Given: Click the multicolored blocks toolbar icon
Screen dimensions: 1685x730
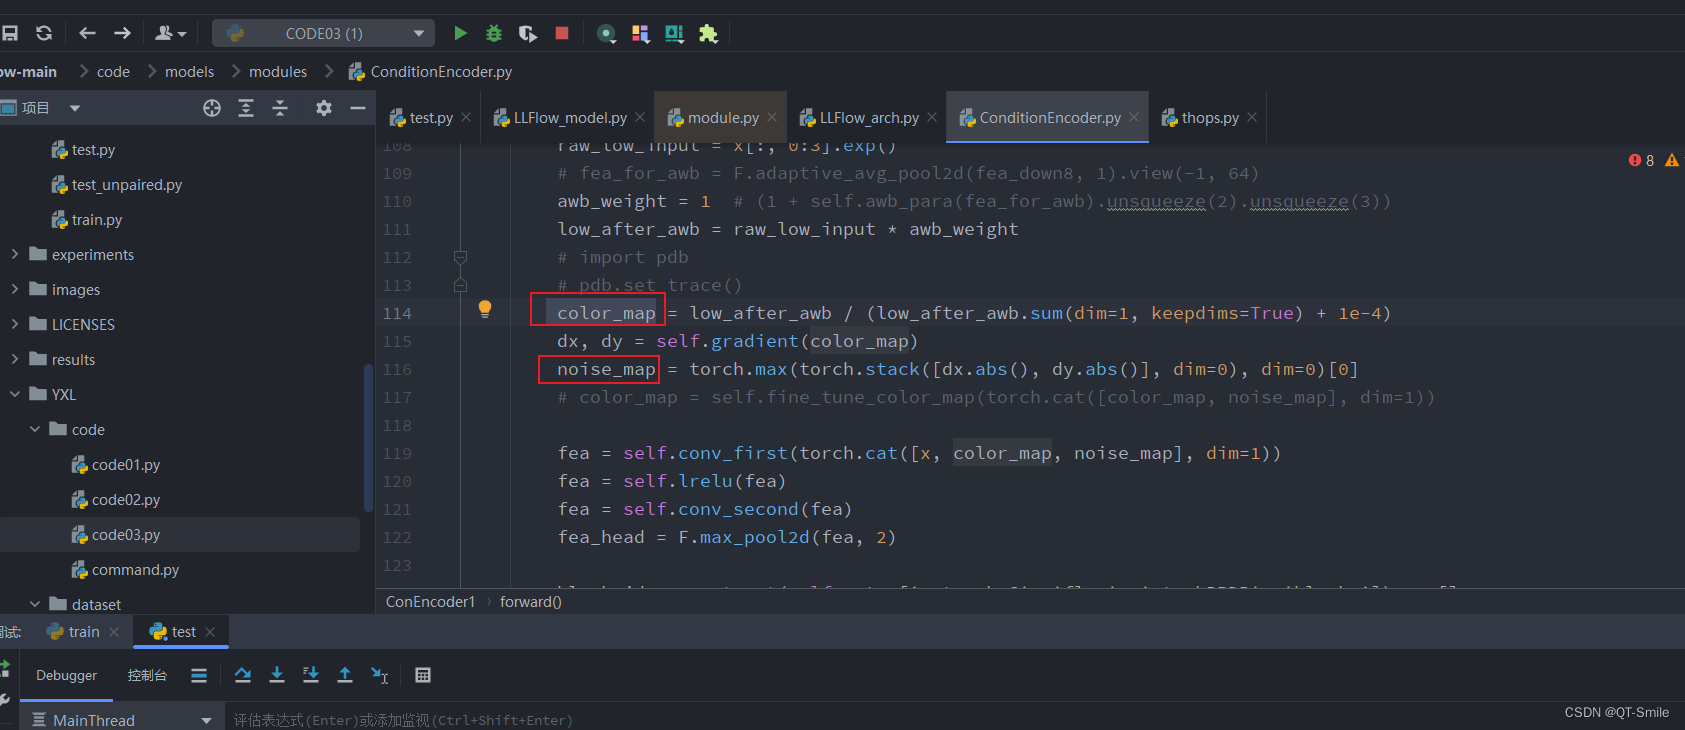Looking at the screenshot, I should pos(641,34).
